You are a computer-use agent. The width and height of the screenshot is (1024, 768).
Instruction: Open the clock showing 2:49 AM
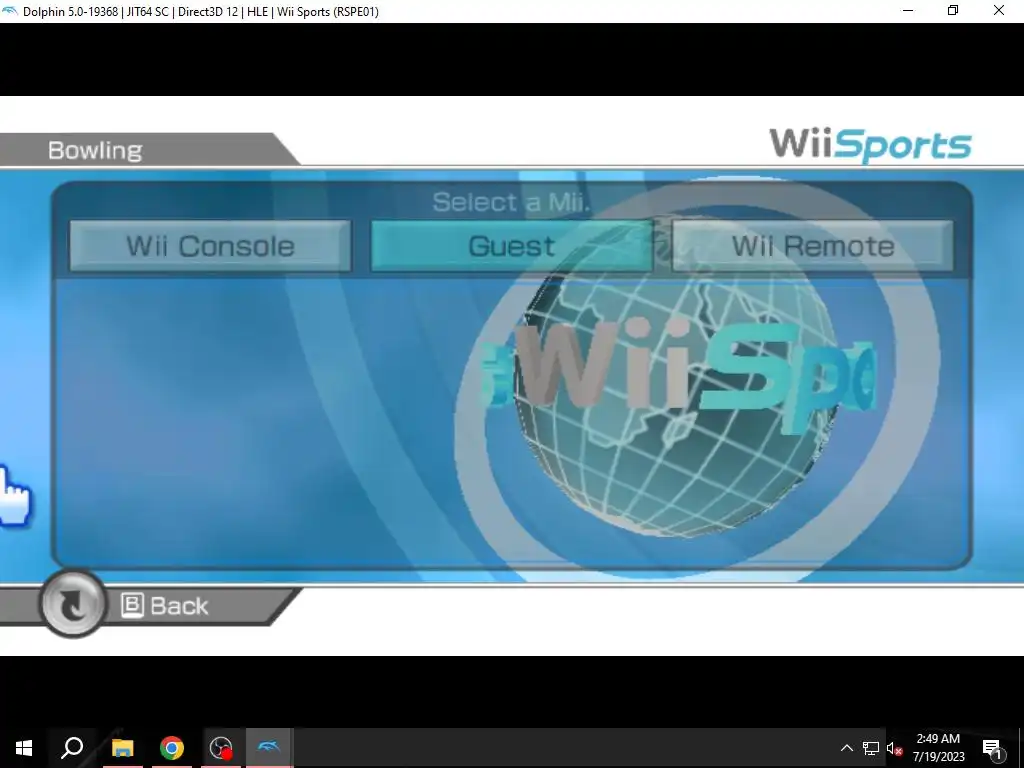pyautogui.click(x=938, y=748)
